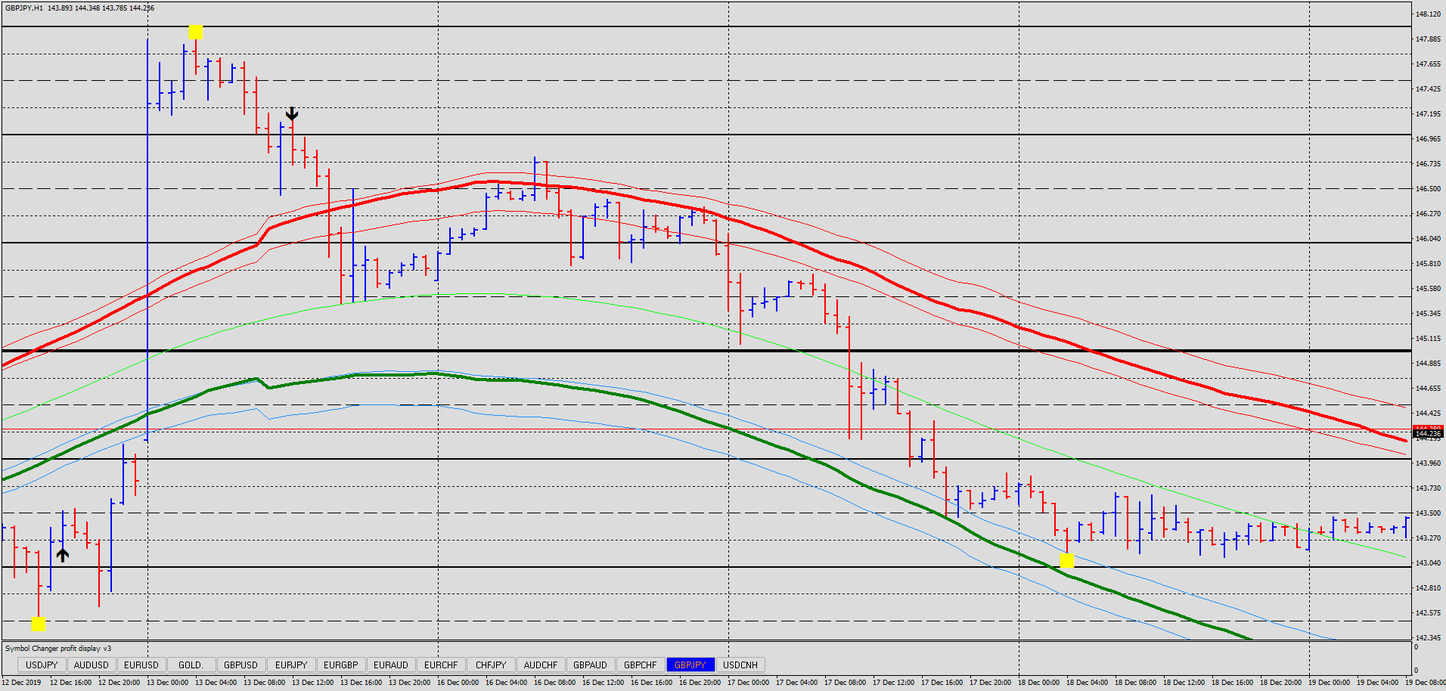Viewport: 1446px width, 691px height.
Task: Select the EURGBP symbol
Action: [341, 665]
